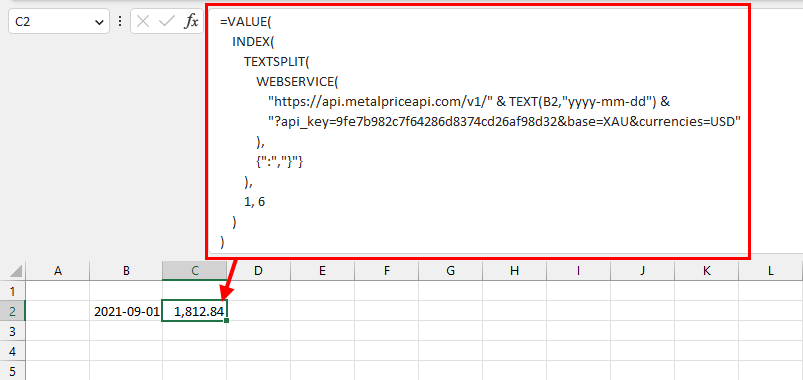
Task: Click the WEBSERVICE( line in formula bar
Action: click(298, 81)
